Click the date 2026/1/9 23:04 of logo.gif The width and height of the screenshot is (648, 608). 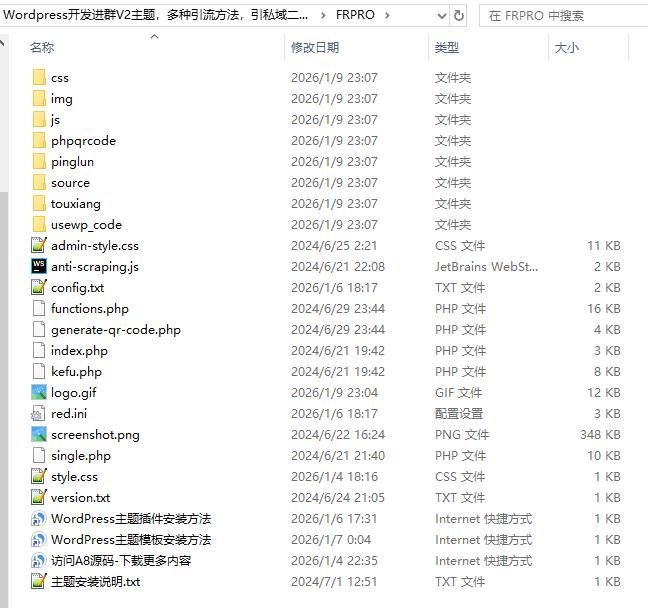click(334, 393)
